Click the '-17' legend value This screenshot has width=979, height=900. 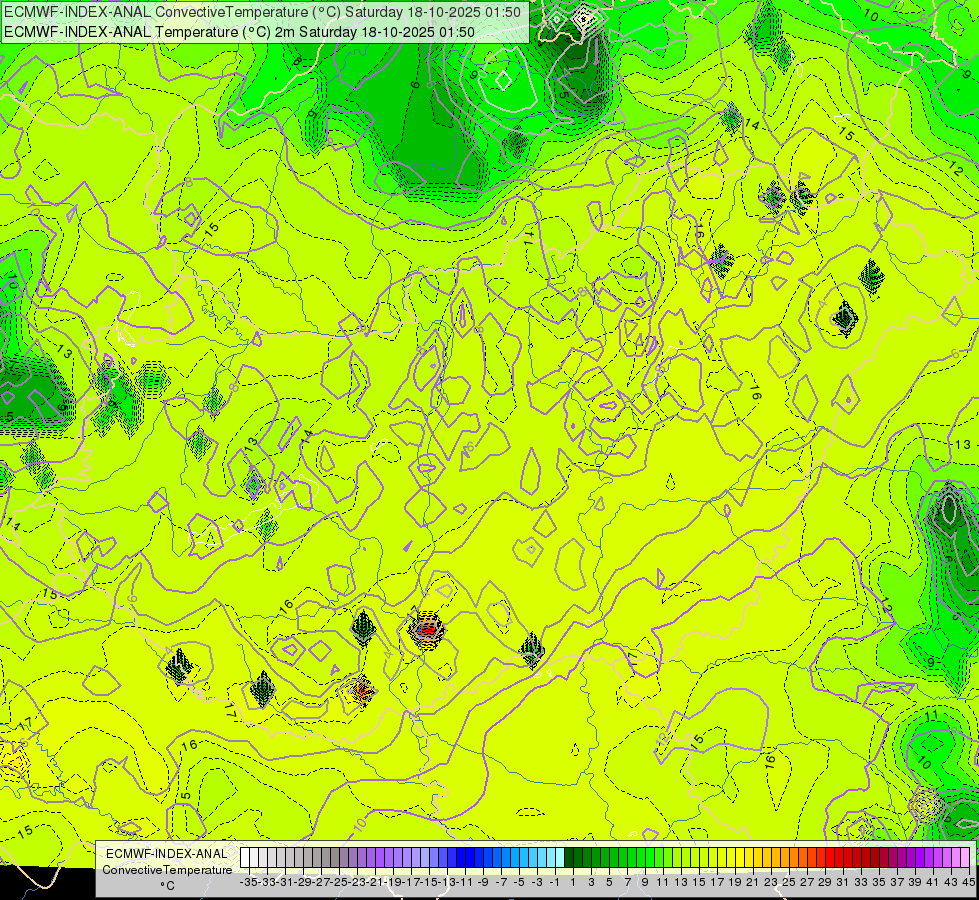pos(411,882)
